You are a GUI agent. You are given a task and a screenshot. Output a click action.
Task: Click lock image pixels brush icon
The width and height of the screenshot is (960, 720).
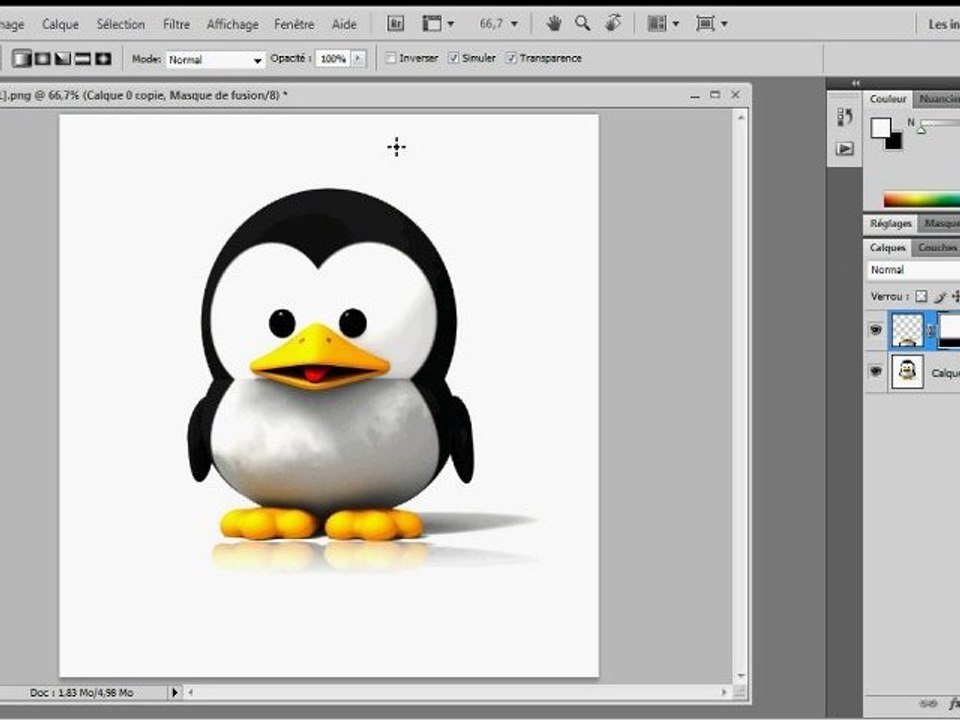click(x=940, y=296)
